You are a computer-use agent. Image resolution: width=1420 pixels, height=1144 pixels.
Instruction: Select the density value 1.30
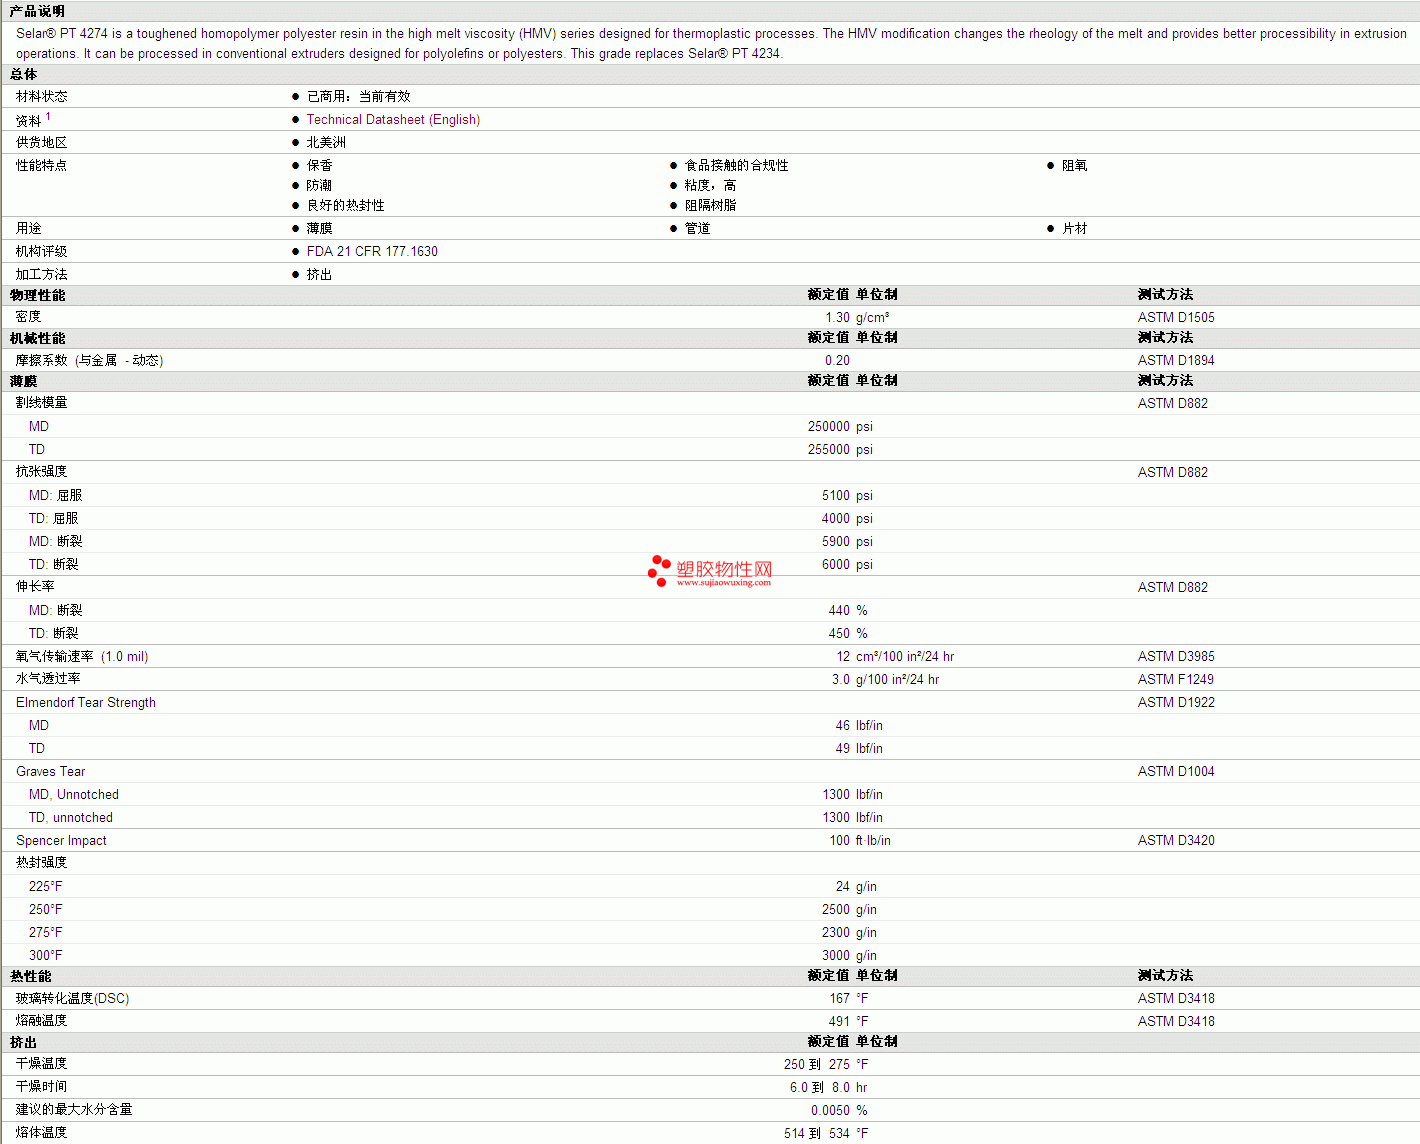click(837, 318)
